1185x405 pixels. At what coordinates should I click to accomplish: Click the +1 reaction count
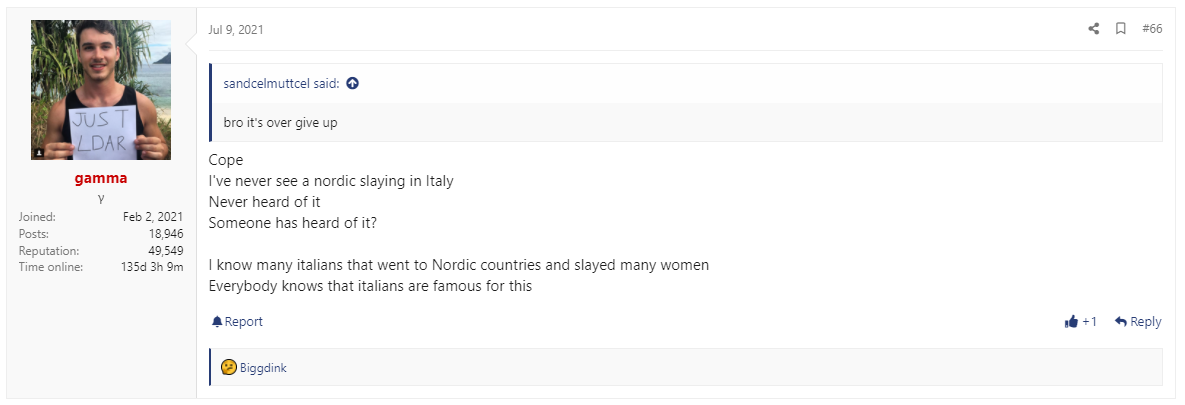click(x=1089, y=322)
